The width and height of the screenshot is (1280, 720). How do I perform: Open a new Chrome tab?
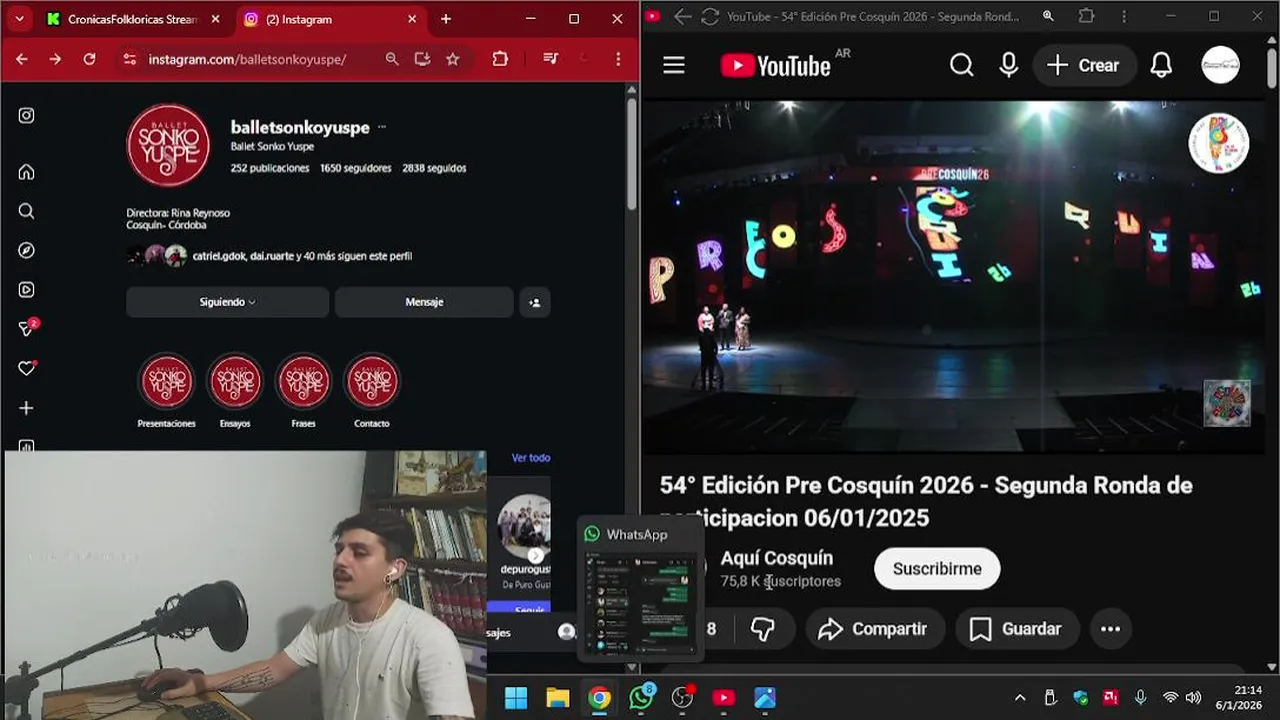(x=446, y=19)
